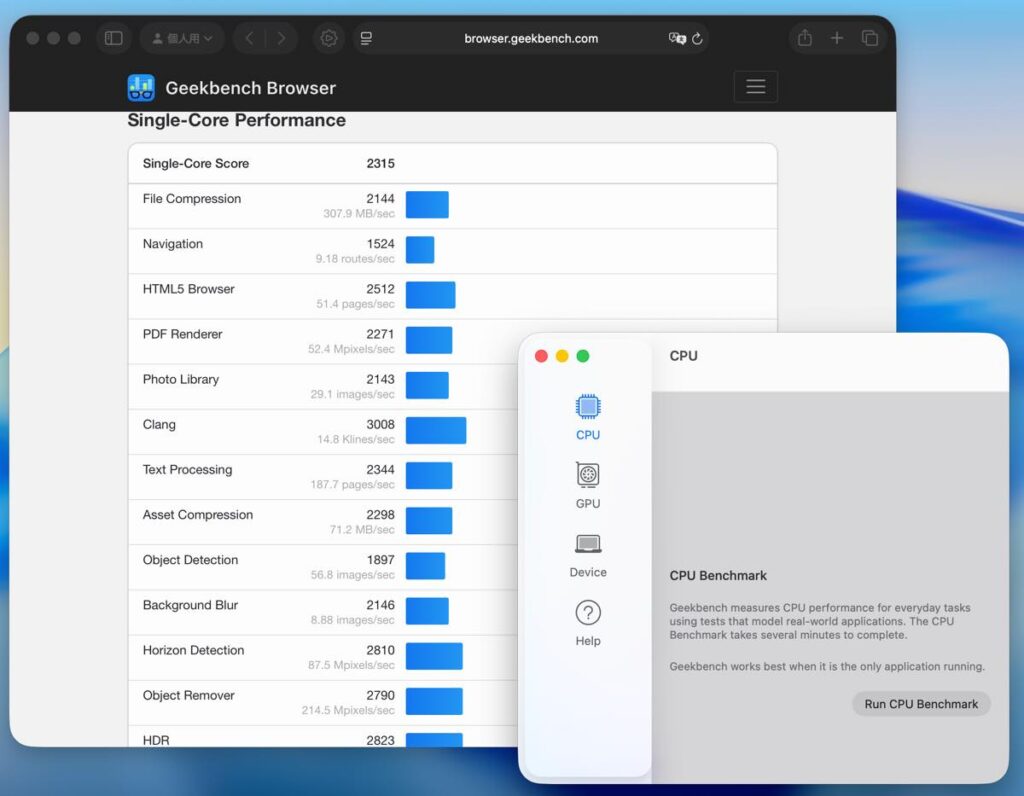Image resolution: width=1024 pixels, height=796 pixels.
Task: Open the 個人用 profile dropdown
Action: pos(182,39)
